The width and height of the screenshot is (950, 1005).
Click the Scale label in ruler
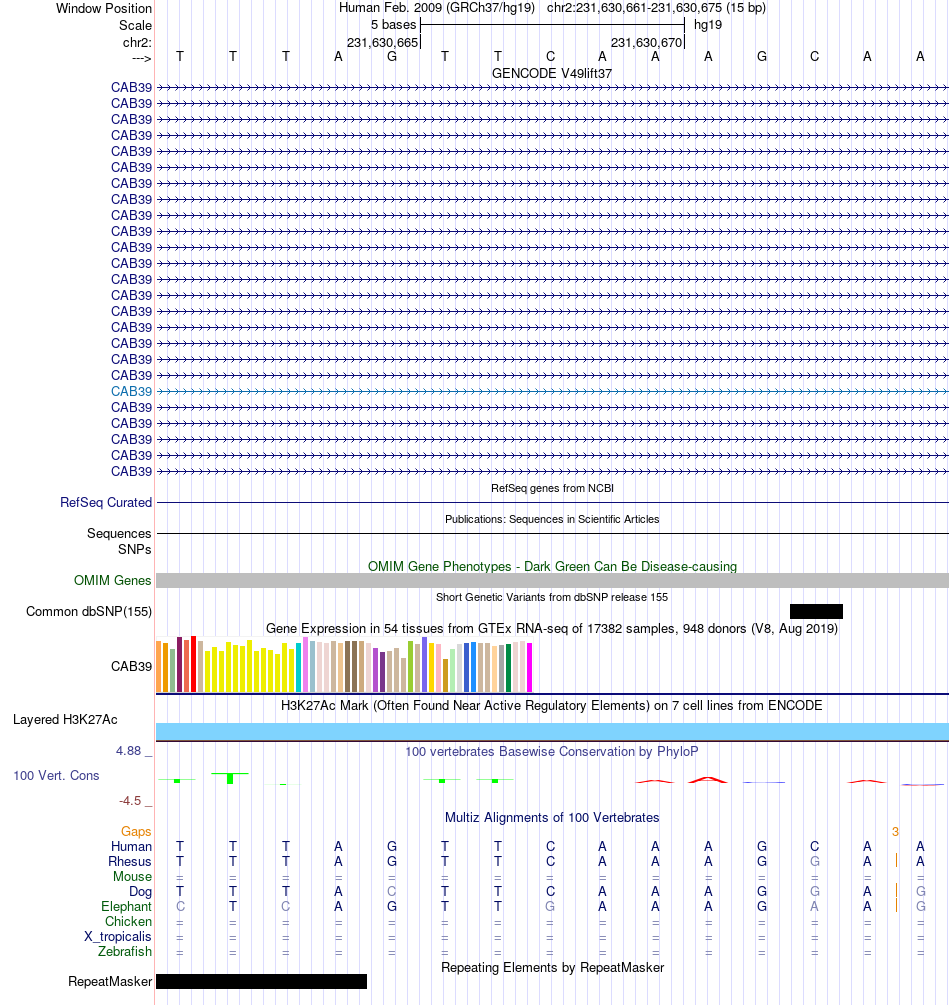pyautogui.click(x=135, y=26)
